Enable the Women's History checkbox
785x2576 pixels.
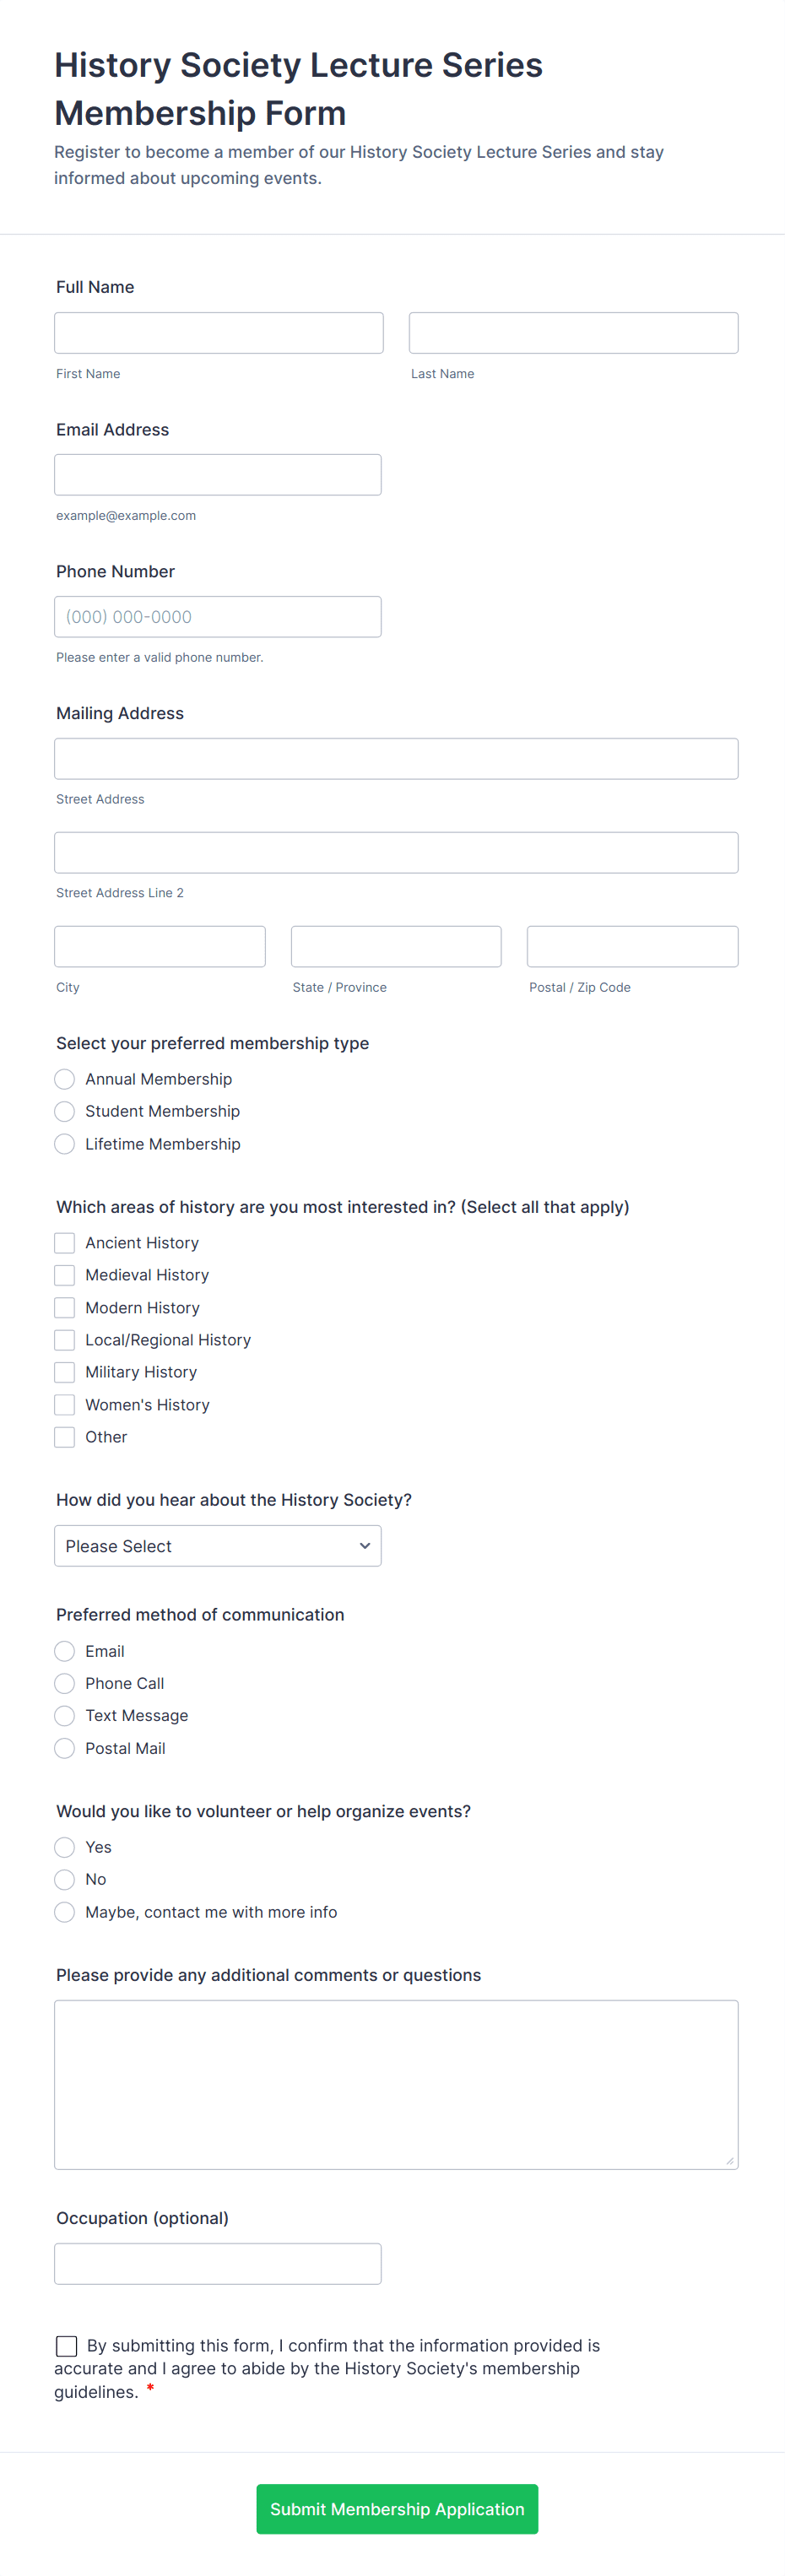coord(65,1405)
